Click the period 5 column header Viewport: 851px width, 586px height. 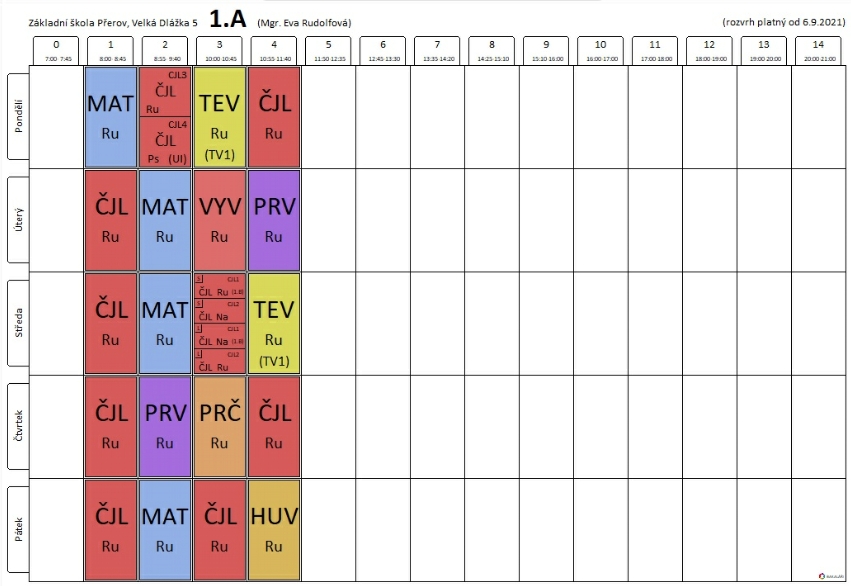click(x=328, y=51)
